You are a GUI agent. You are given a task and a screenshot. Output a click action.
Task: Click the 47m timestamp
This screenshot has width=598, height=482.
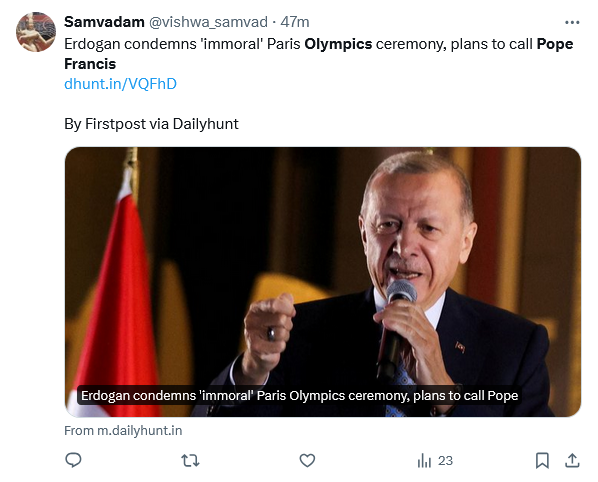pyautogui.click(x=295, y=22)
